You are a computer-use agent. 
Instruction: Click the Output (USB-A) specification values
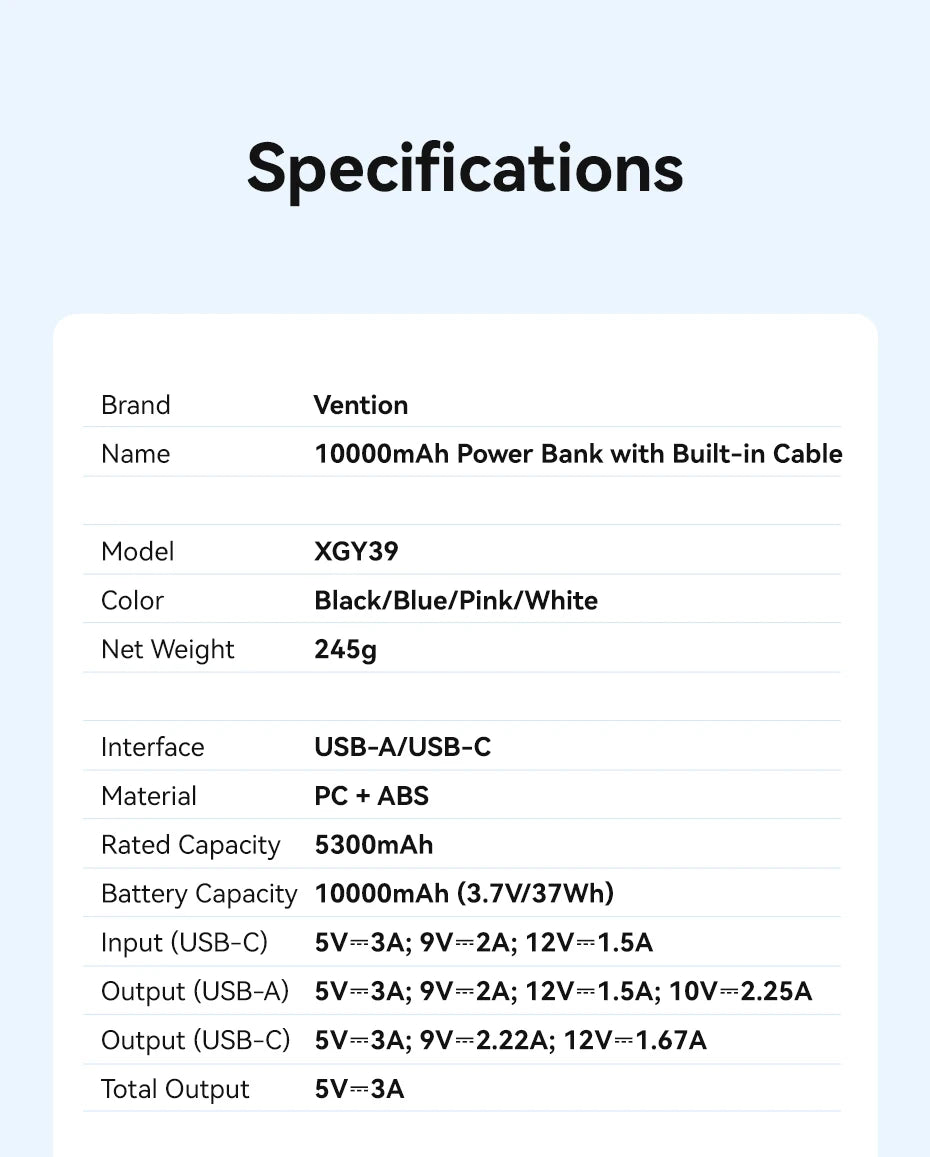[x=563, y=992]
